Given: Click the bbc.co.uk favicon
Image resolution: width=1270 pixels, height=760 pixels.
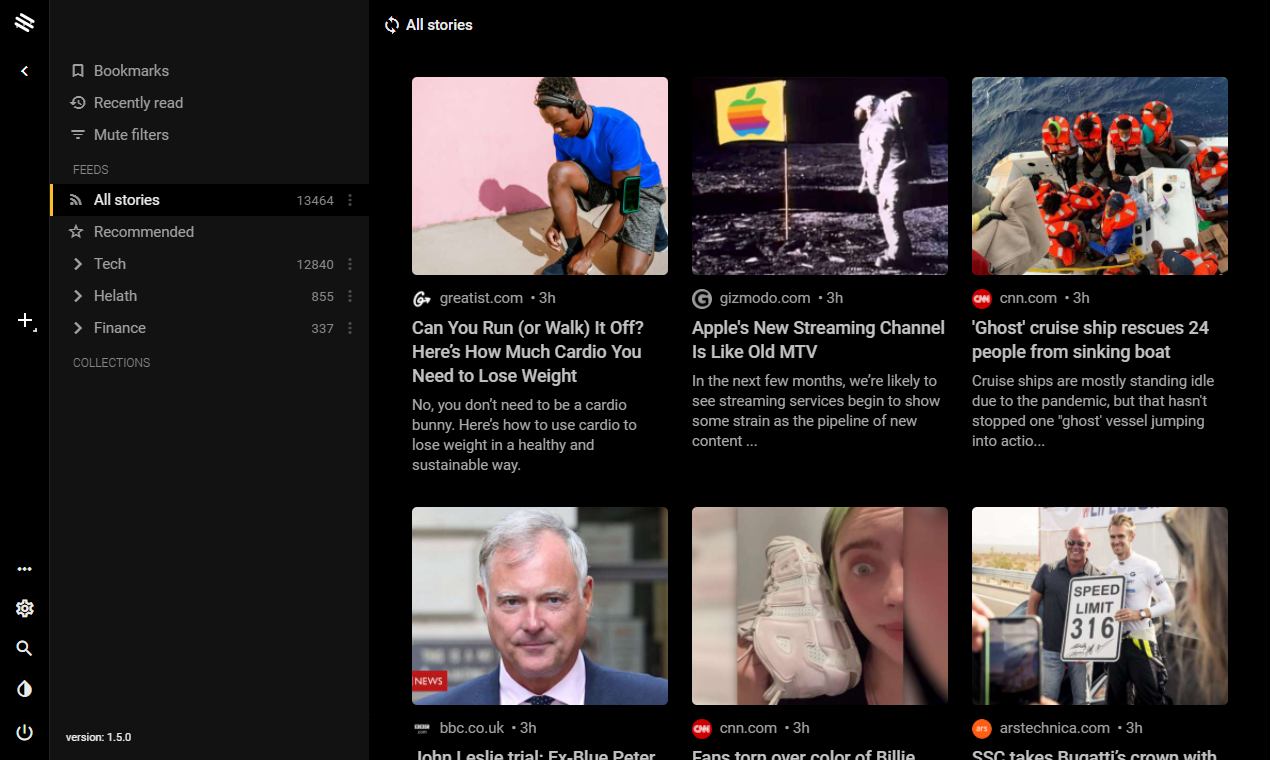Looking at the screenshot, I should coord(421,728).
